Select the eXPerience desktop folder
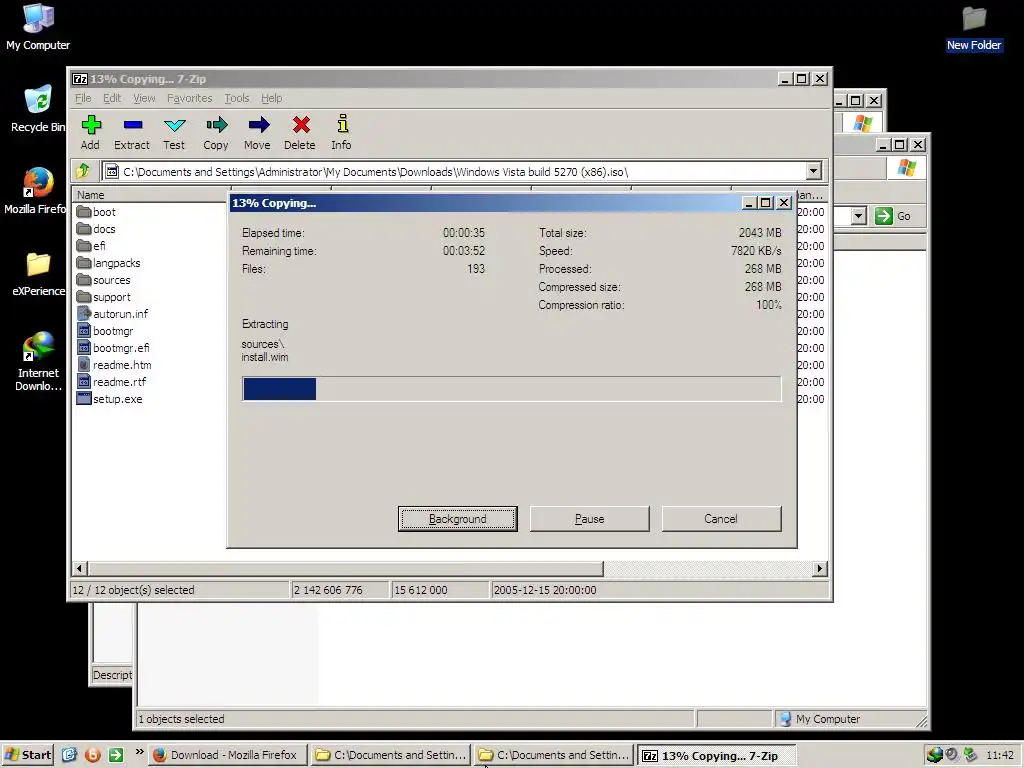Image resolution: width=1024 pixels, height=768 pixels. point(38,274)
